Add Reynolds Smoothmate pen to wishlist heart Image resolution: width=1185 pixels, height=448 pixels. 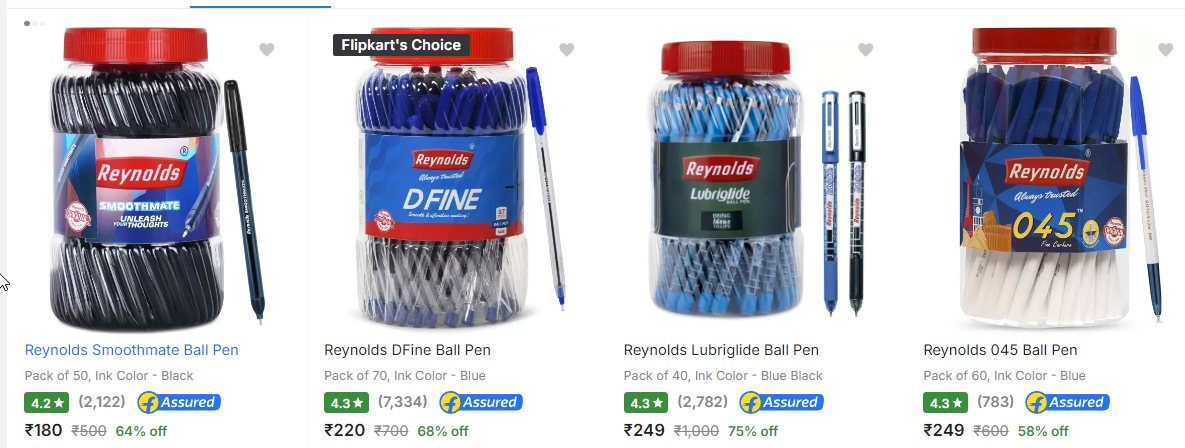[x=266, y=50]
